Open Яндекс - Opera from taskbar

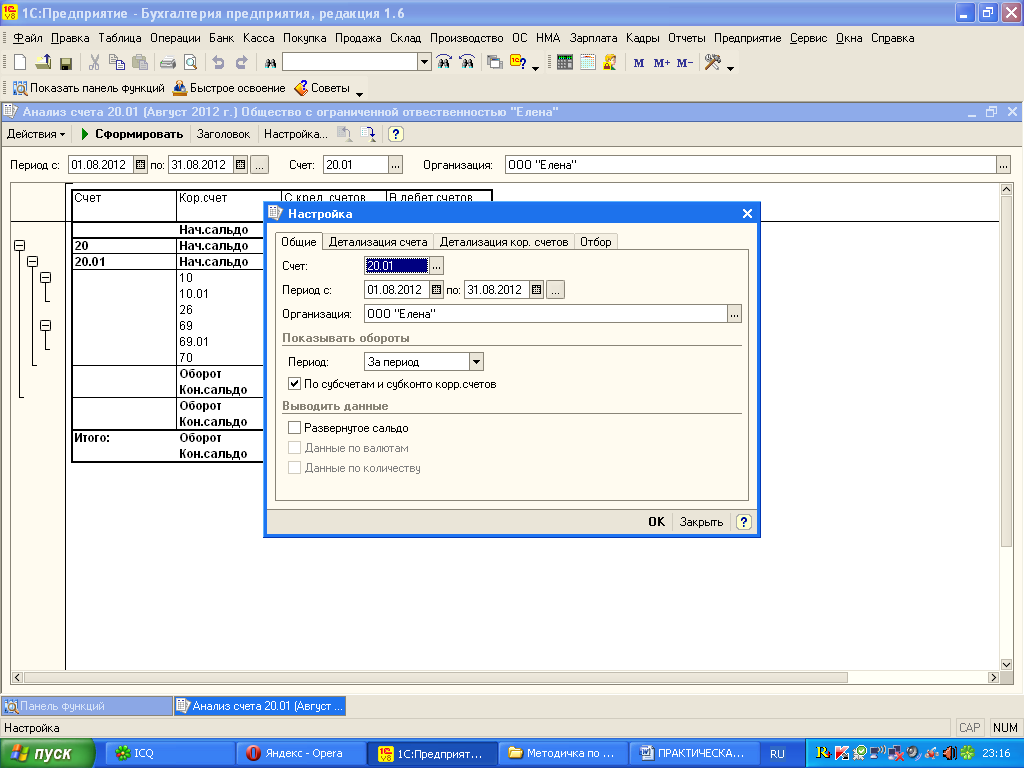[x=300, y=753]
